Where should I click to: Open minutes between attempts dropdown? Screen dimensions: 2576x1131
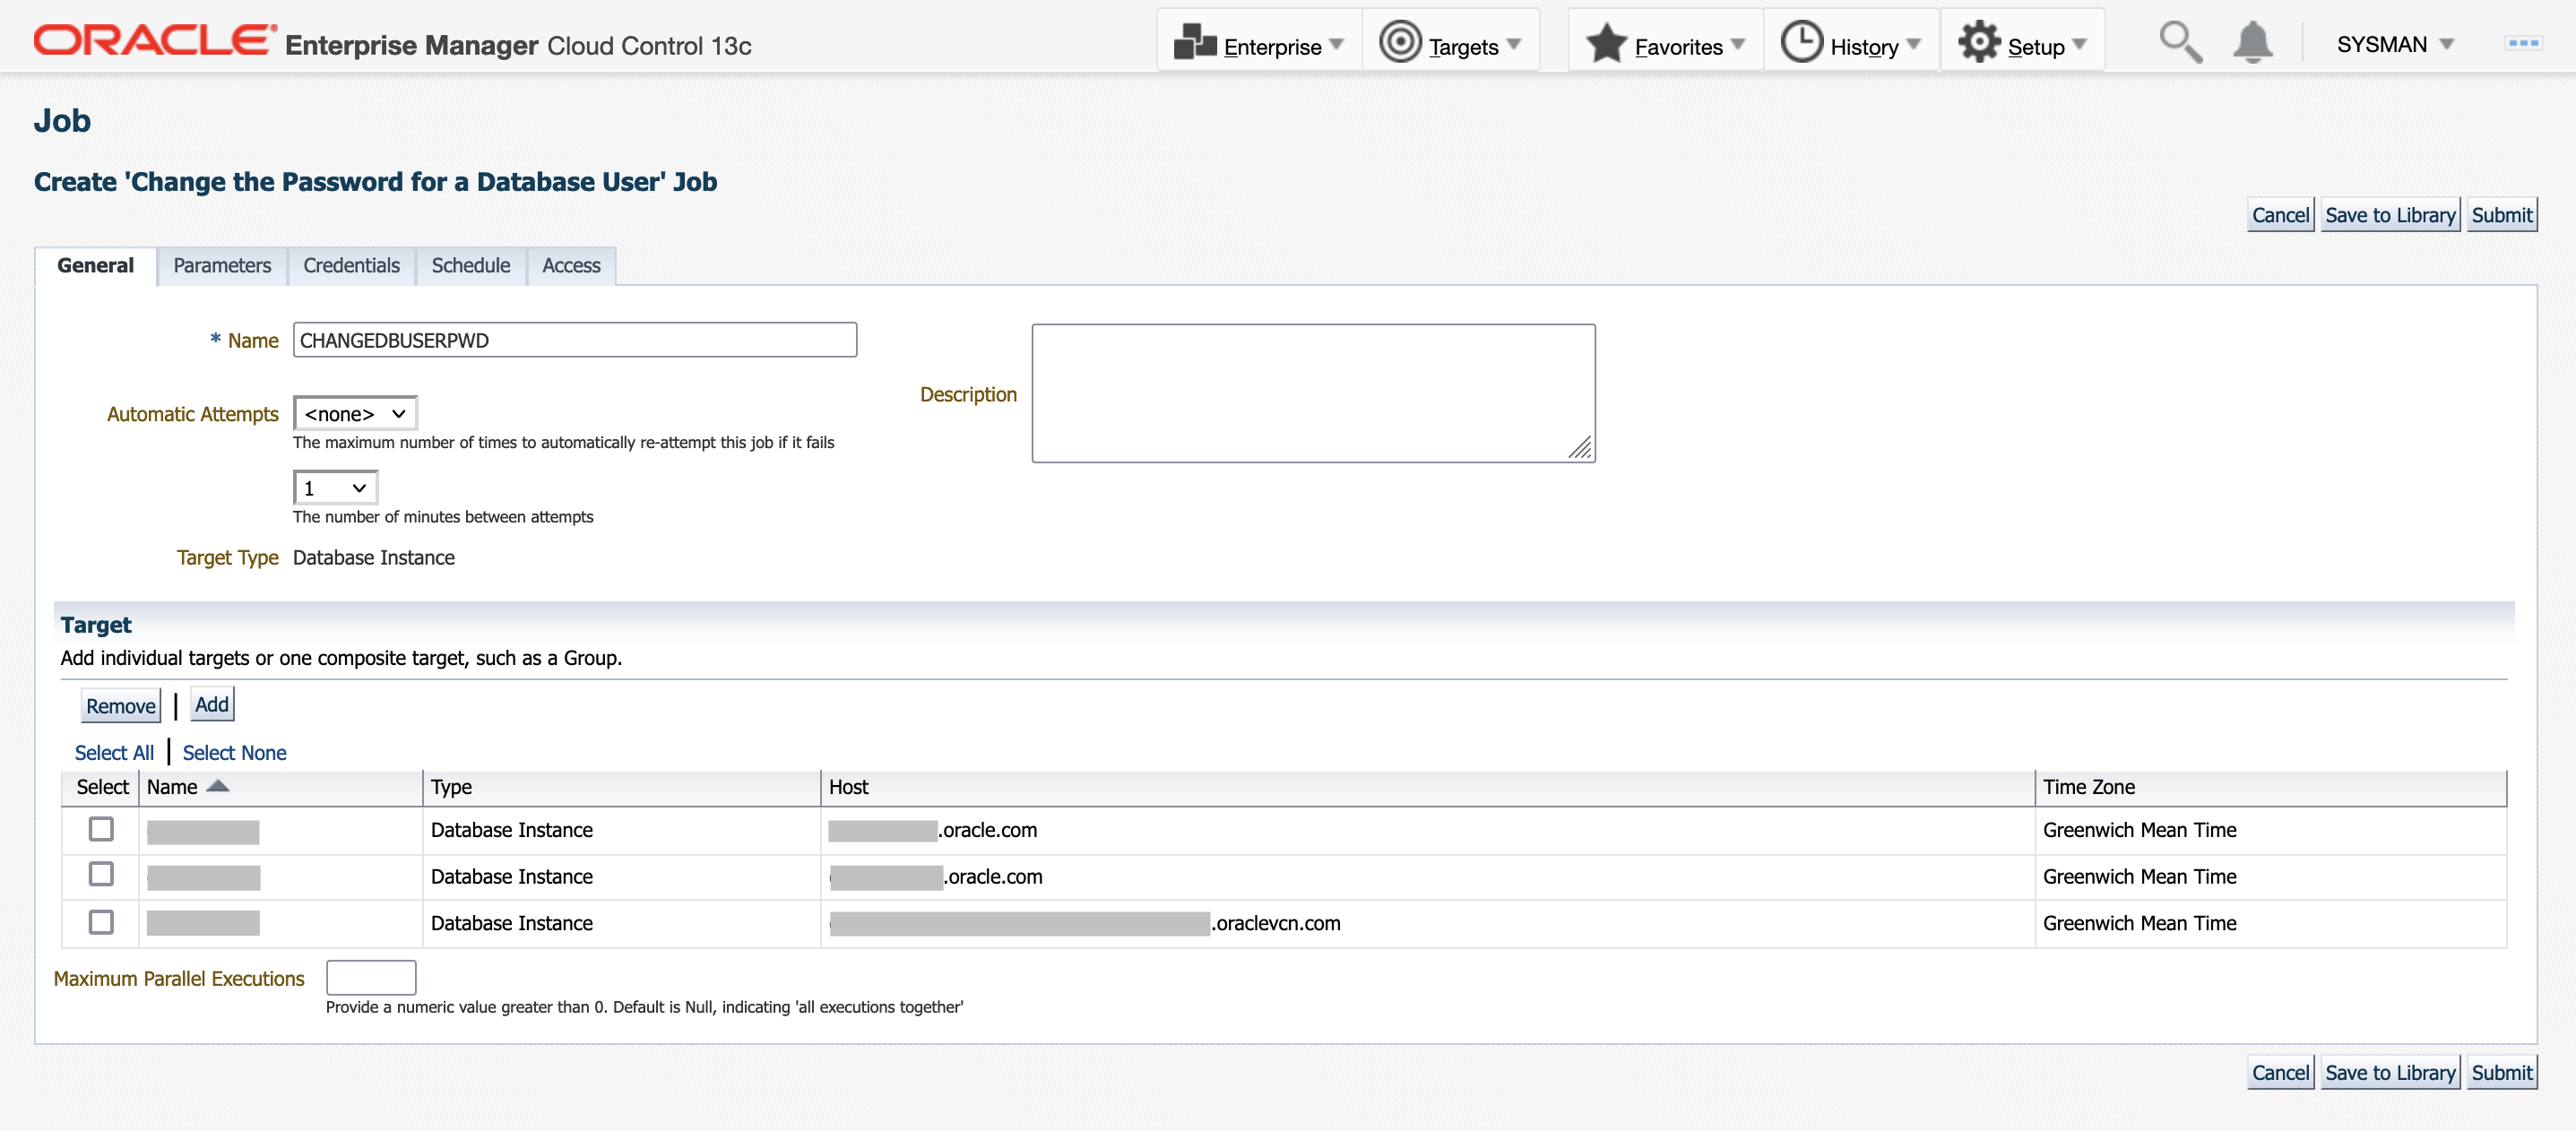click(335, 488)
